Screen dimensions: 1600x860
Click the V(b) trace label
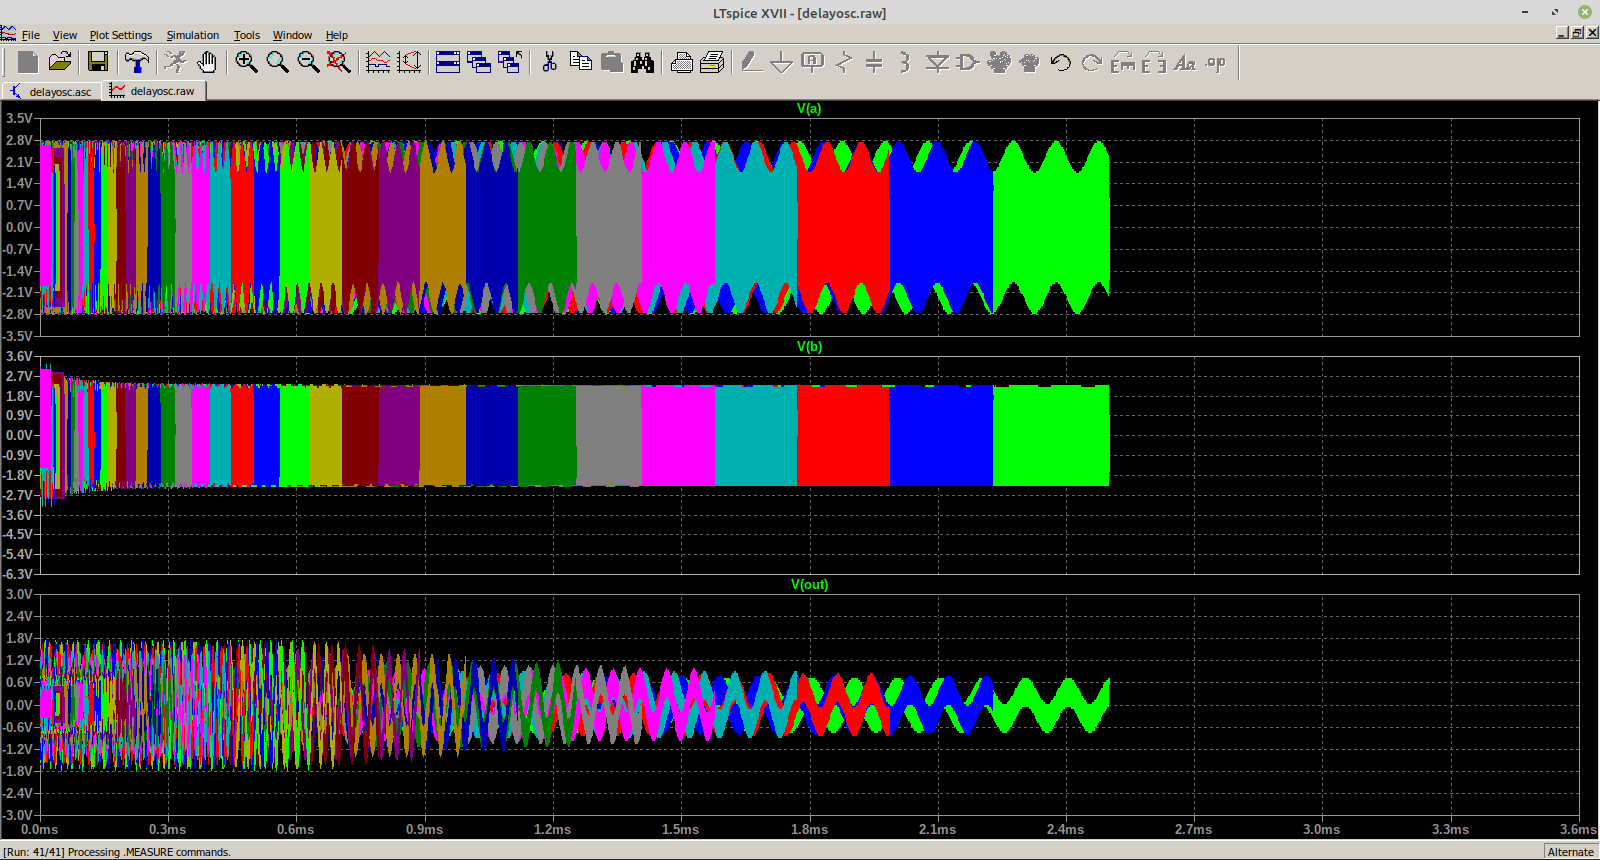809,346
